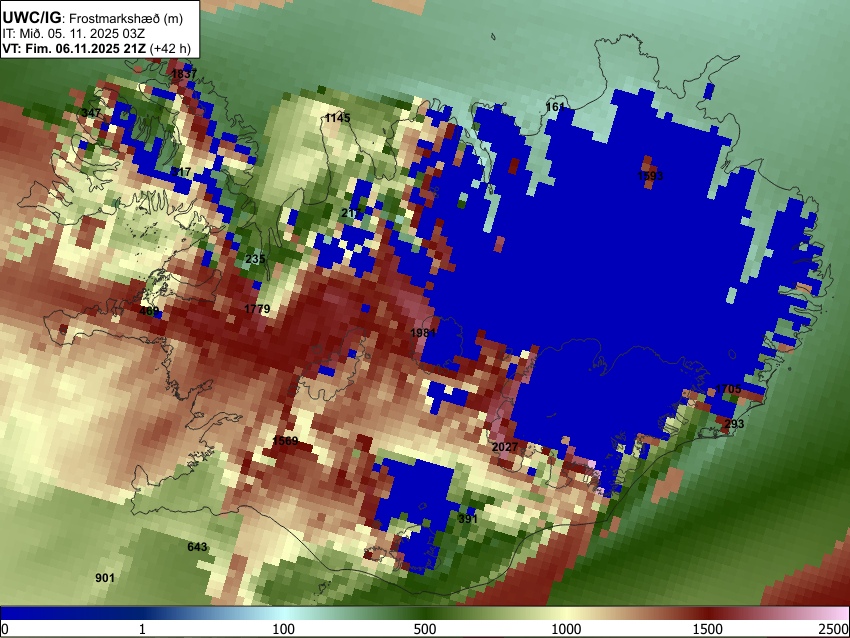
Task: Click the map value label 1981
Action: [423, 333]
